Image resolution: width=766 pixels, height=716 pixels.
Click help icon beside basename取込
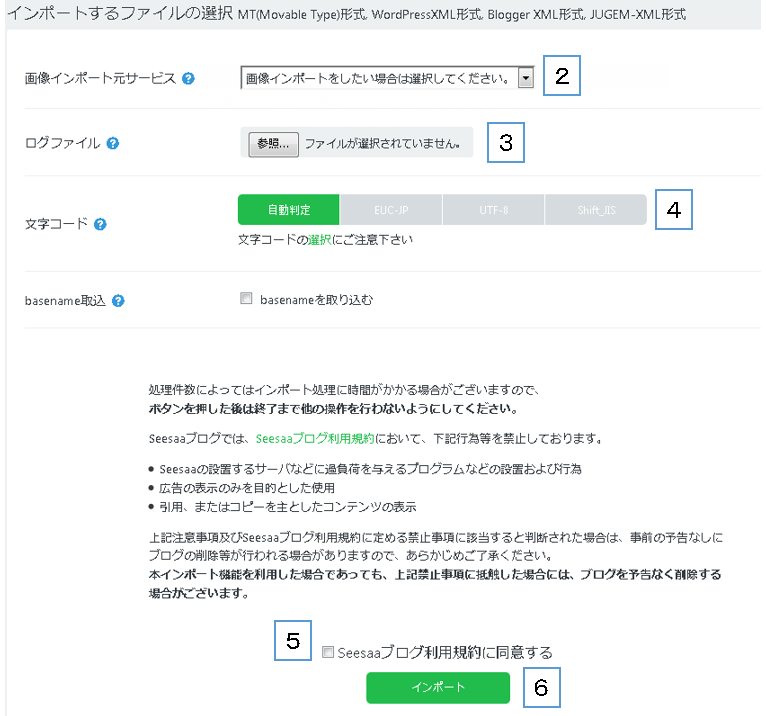(119, 299)
